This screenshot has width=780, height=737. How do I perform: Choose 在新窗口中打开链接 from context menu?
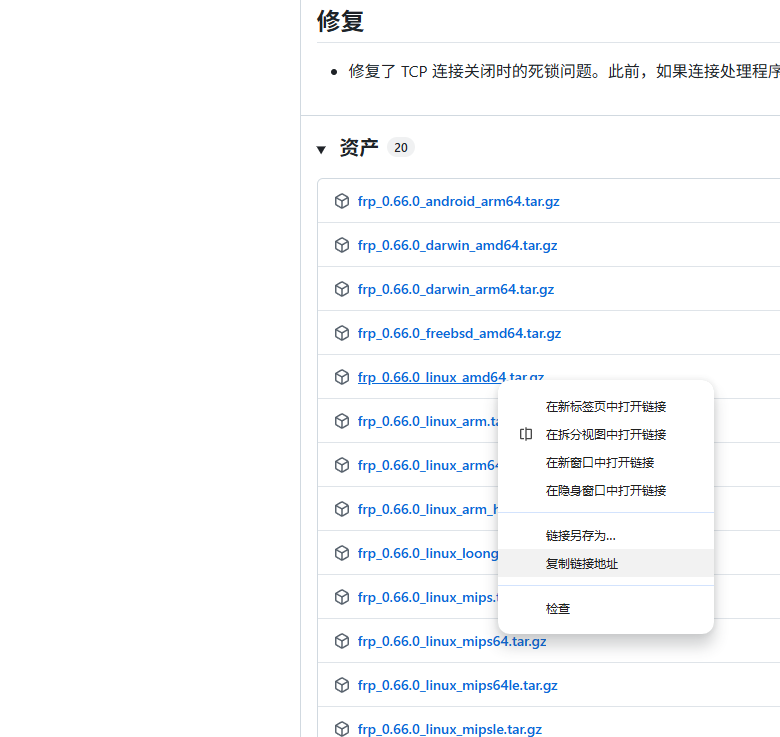tap(606, 463)
